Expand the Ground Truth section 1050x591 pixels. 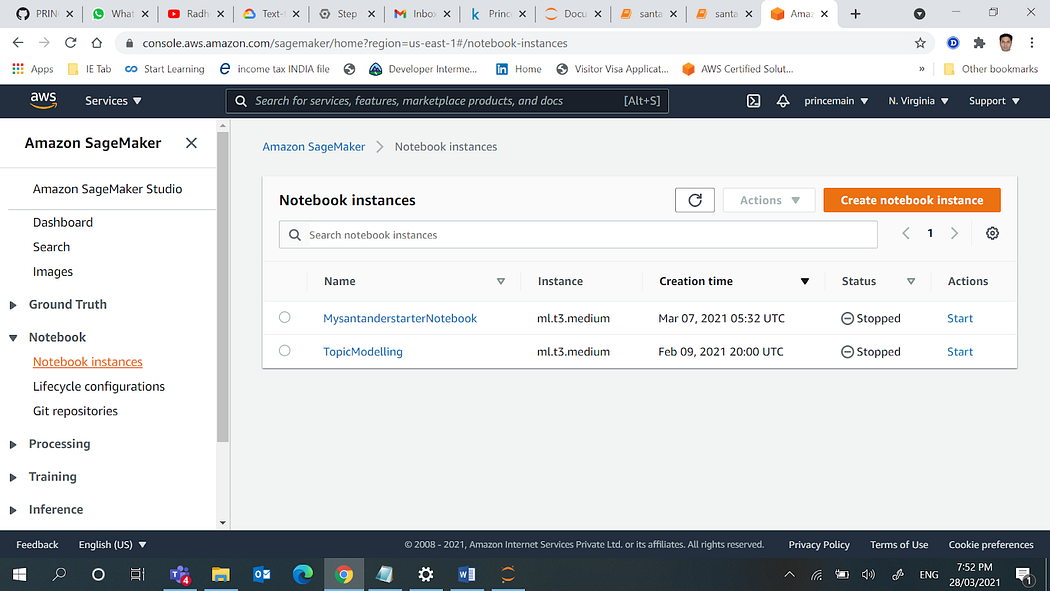[x=13, y=305]
